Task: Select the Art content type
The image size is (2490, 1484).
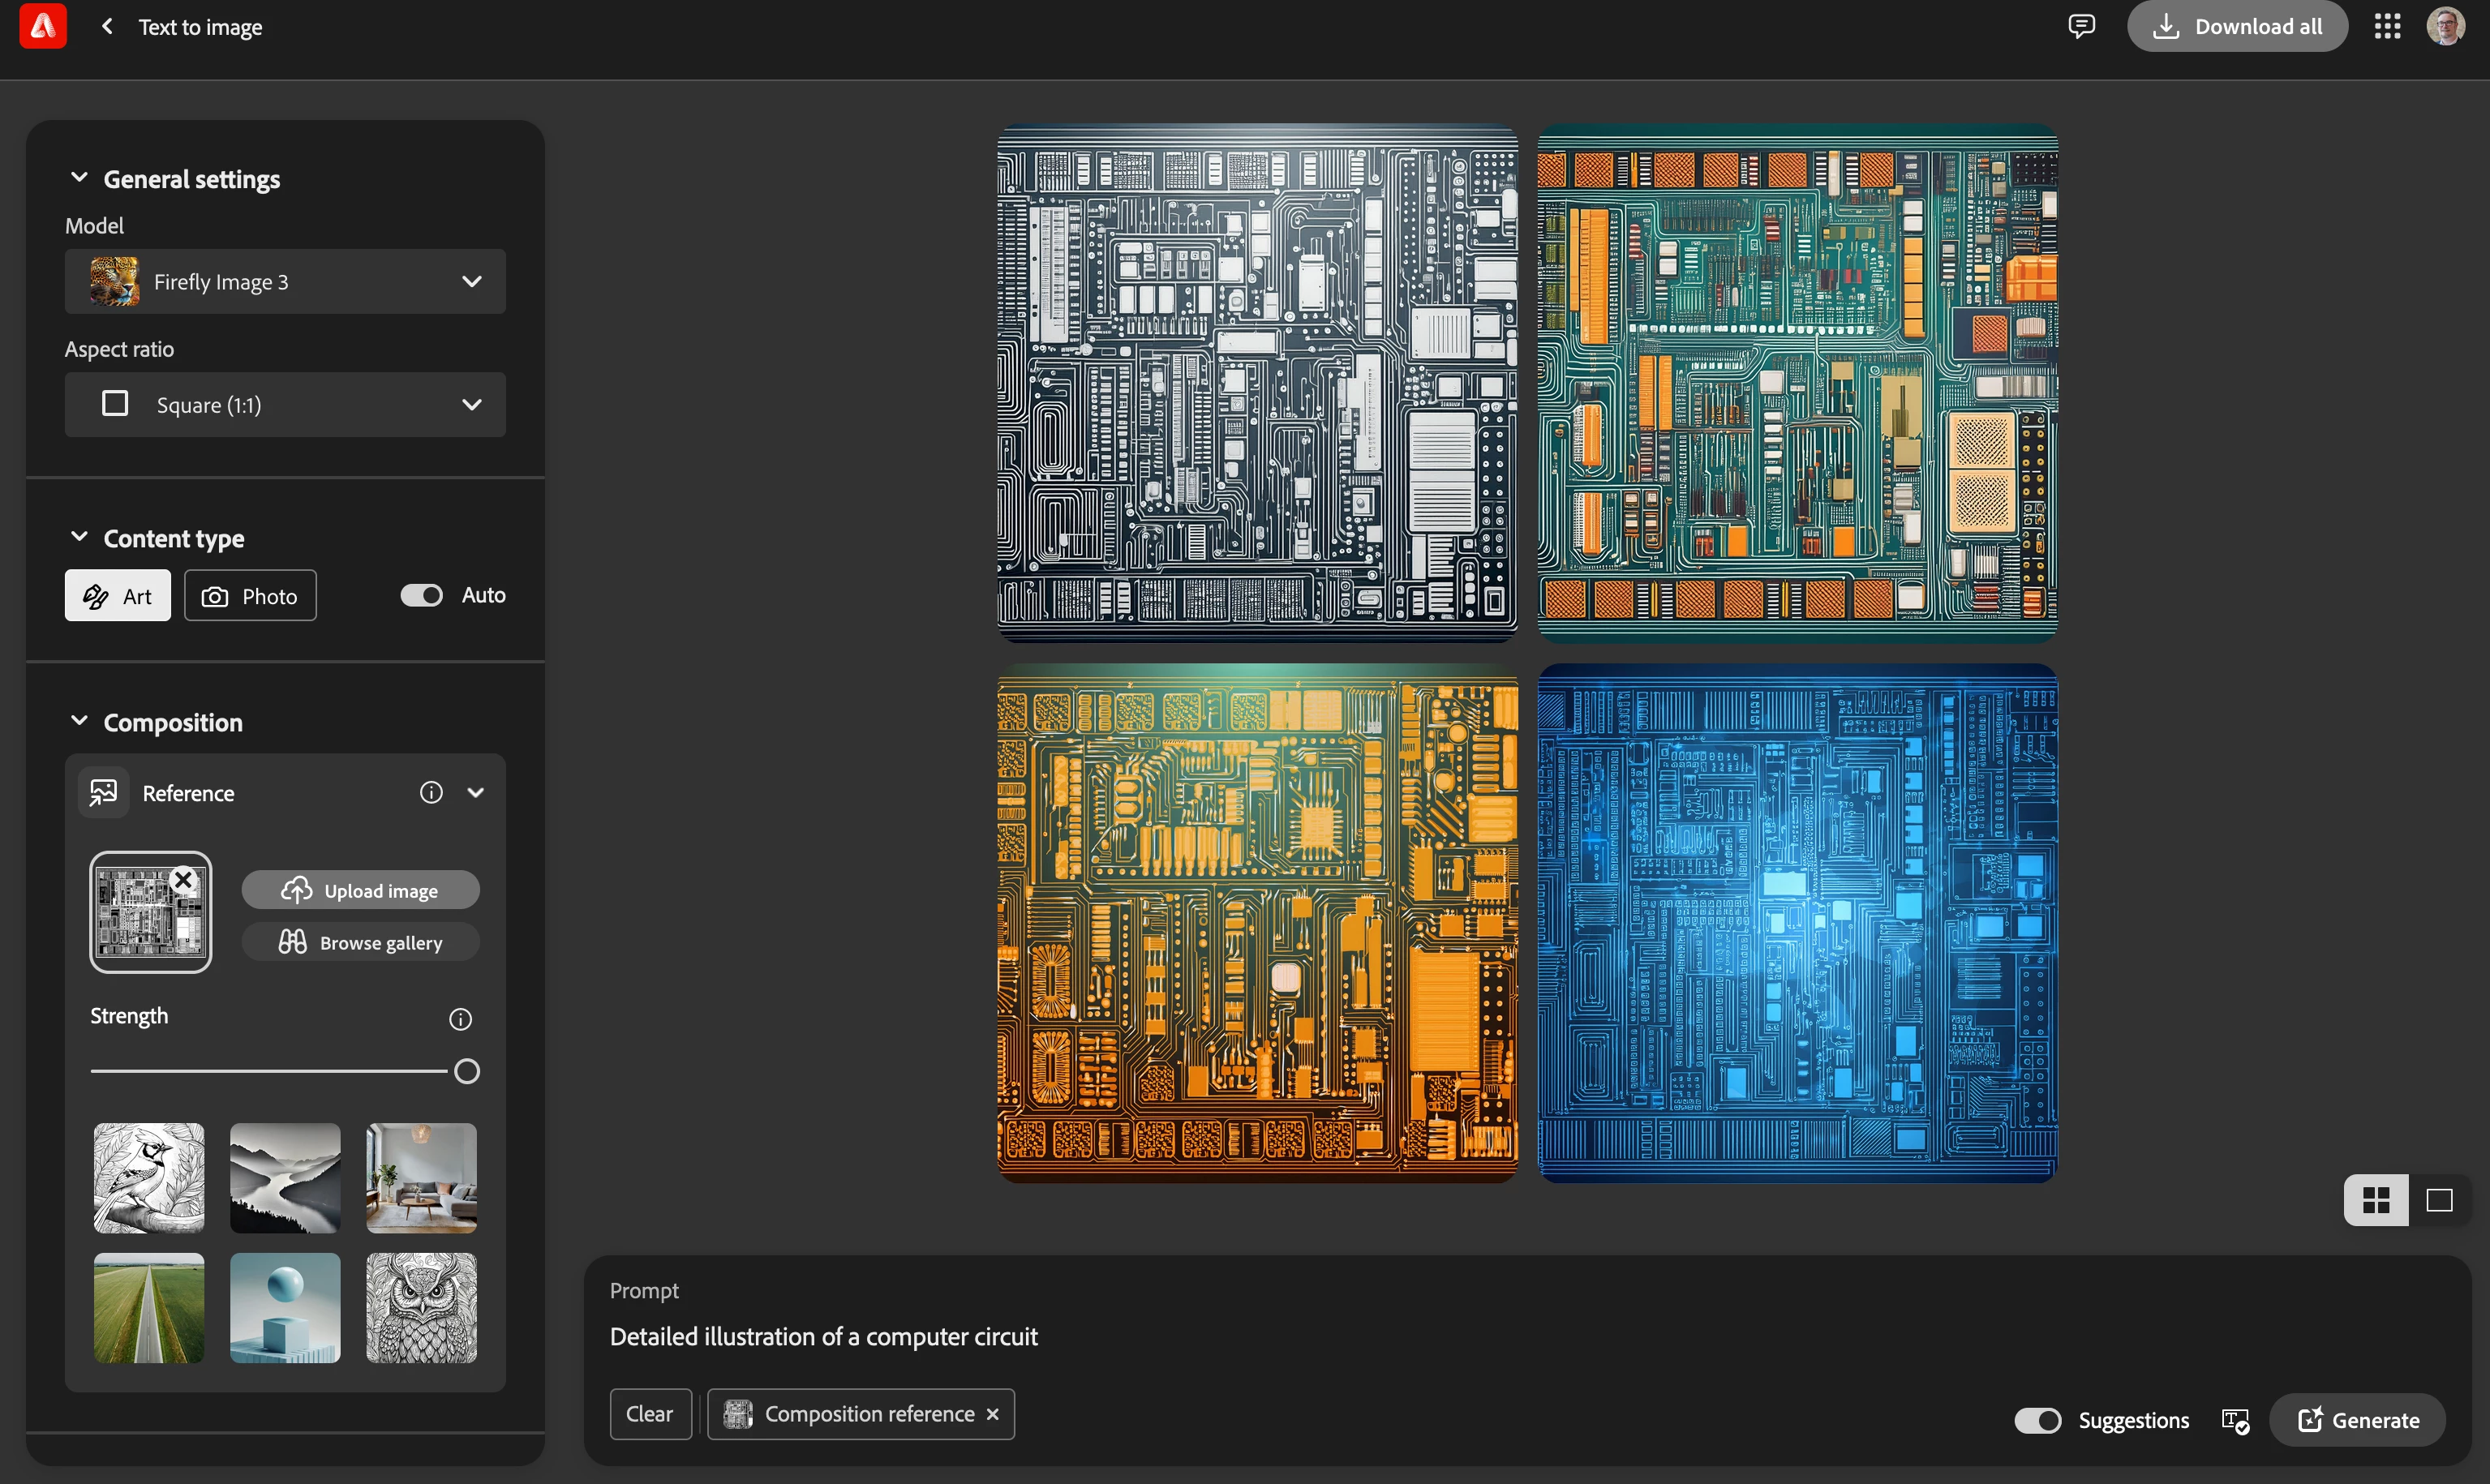Action: 118,596
